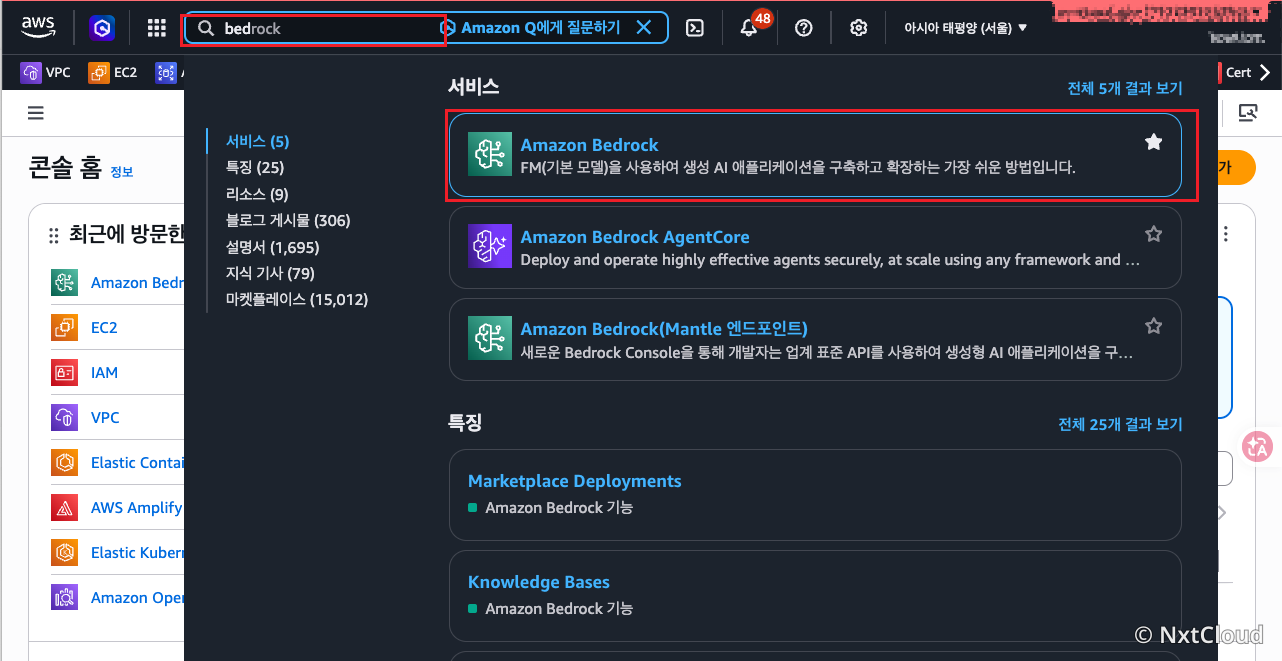This screenshot has width=1282, height=661.
Task: Open Amazon Bedrock(Mantle 엔드포인트) result
Action: (815, 339)
